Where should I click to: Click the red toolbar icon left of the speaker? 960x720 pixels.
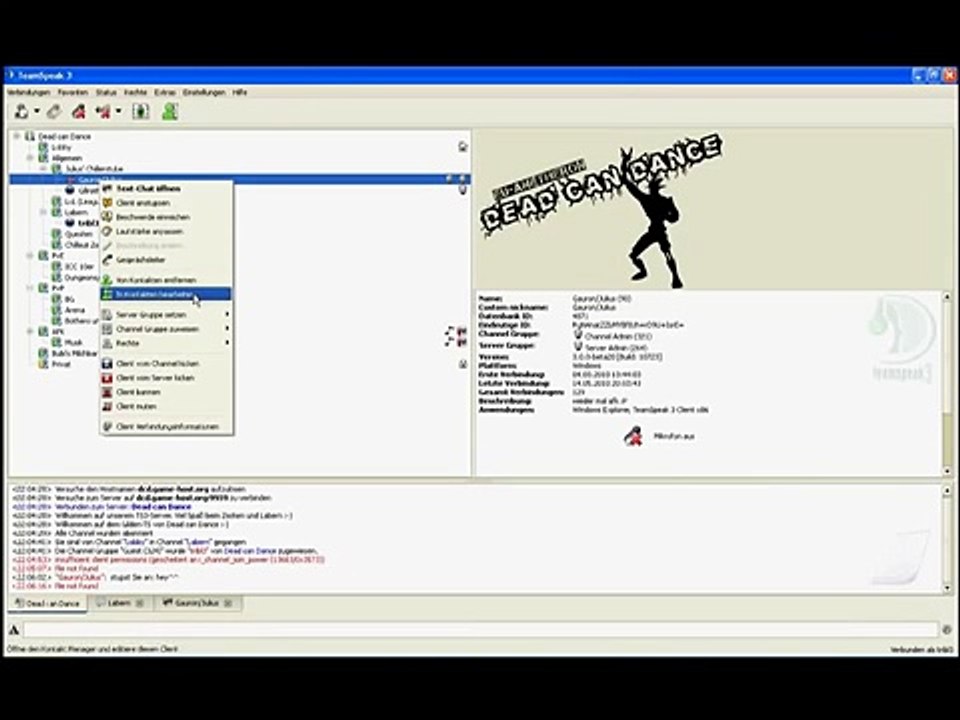coord(79,111)
